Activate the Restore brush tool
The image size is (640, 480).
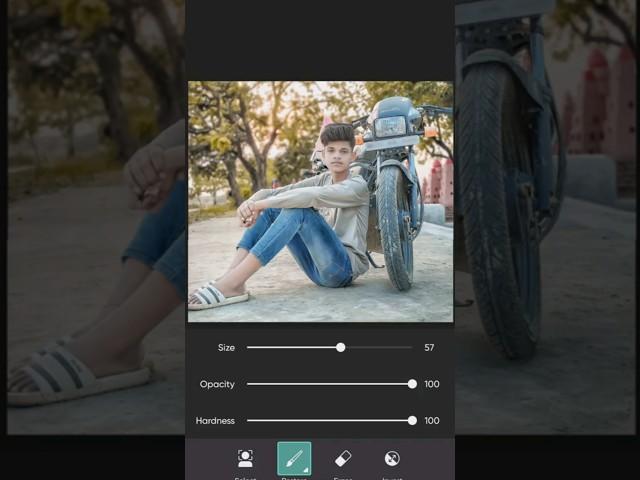(294, 459)
